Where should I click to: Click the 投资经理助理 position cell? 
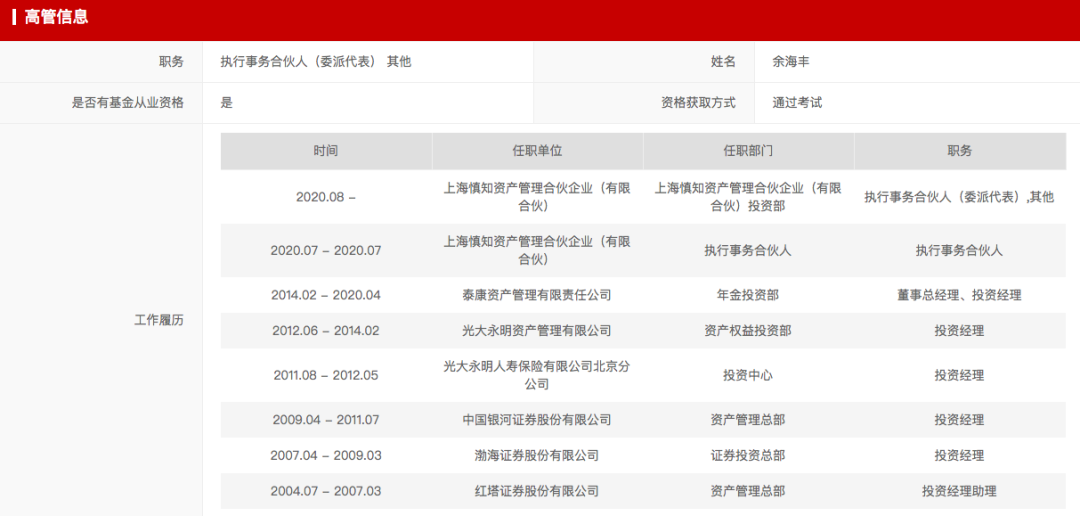959,491
